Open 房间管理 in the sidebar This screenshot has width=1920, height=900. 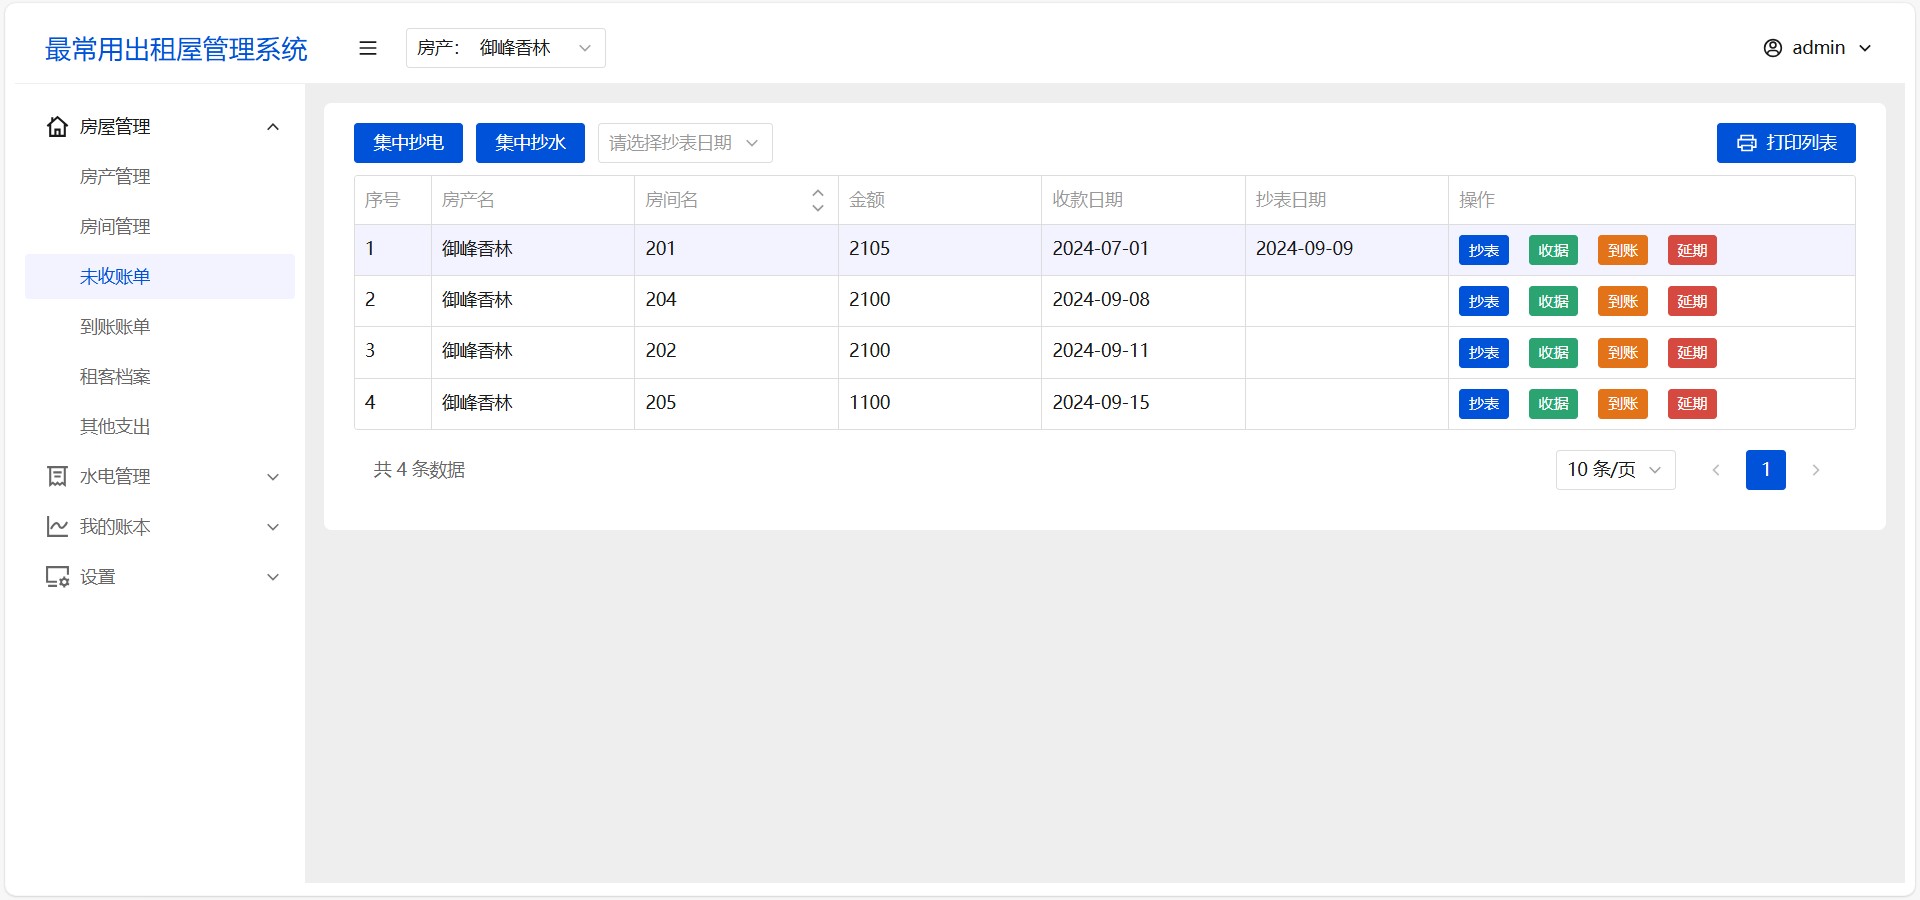[160, 227]
